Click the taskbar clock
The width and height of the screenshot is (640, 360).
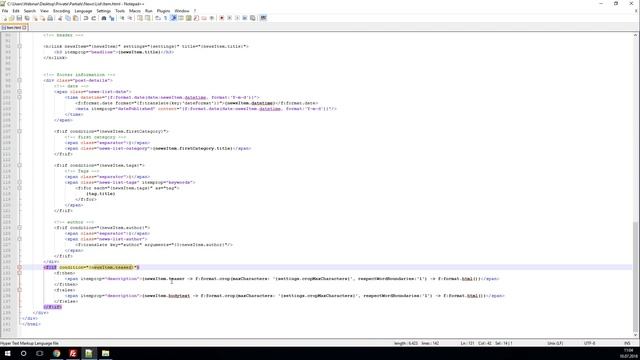point(628,353)
